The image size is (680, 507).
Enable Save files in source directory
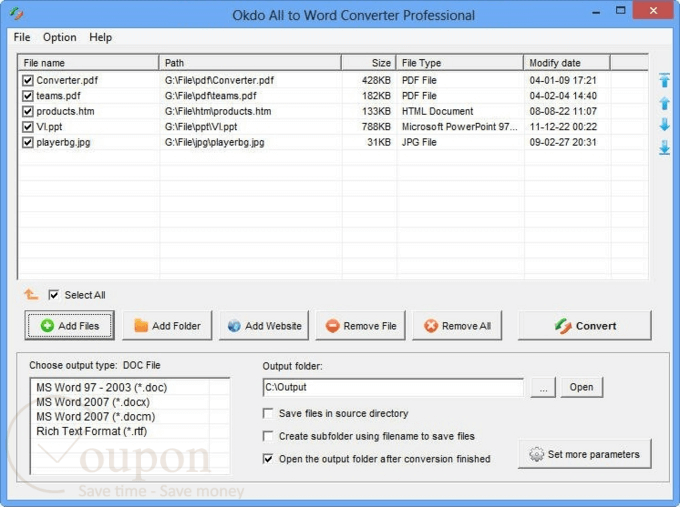268,413
